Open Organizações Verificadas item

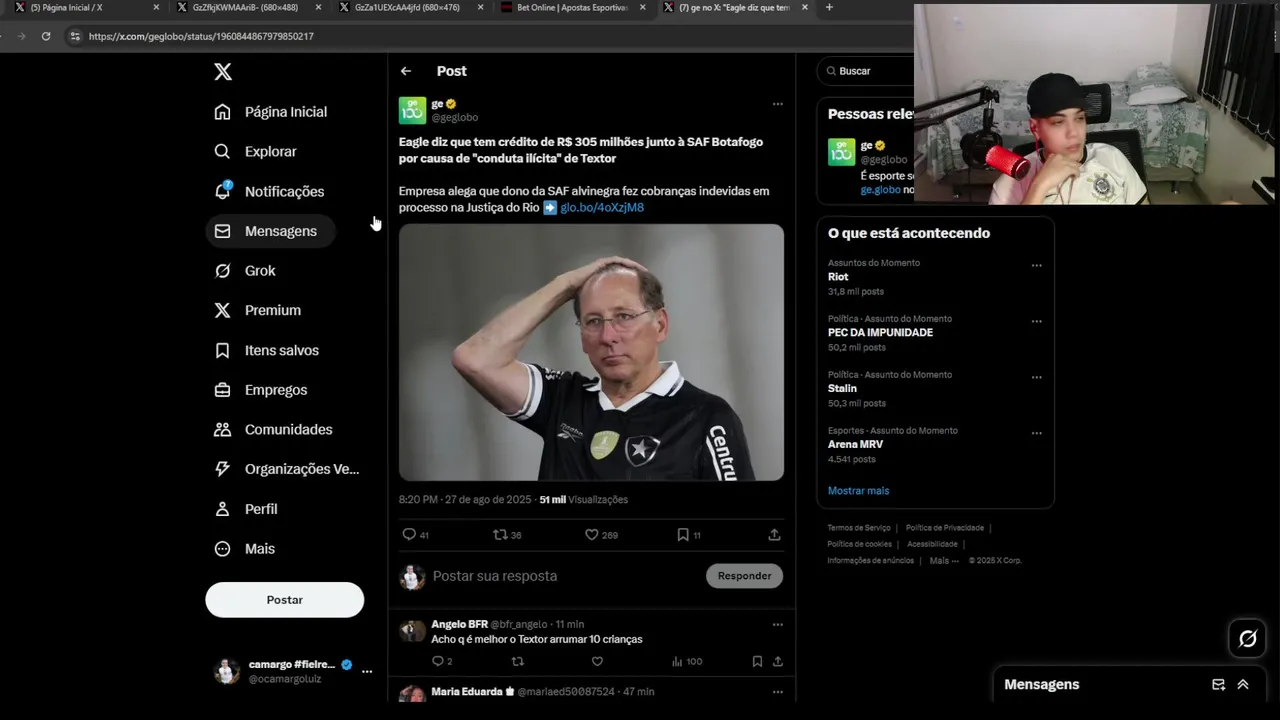coord(287,469)
